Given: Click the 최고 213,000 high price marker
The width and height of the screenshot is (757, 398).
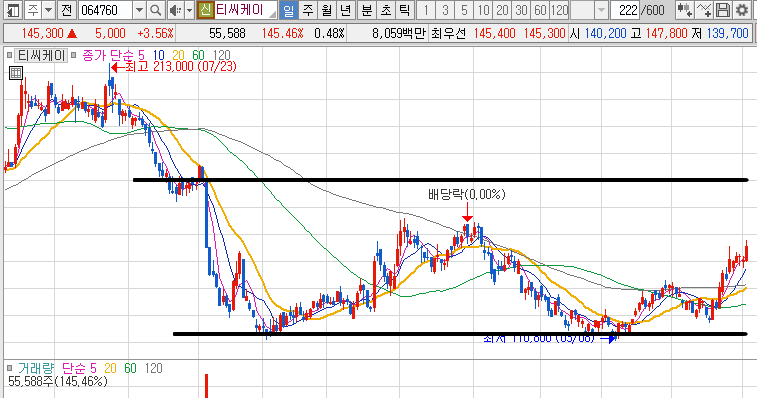Looking at the screenshot, I should [174, 67].
